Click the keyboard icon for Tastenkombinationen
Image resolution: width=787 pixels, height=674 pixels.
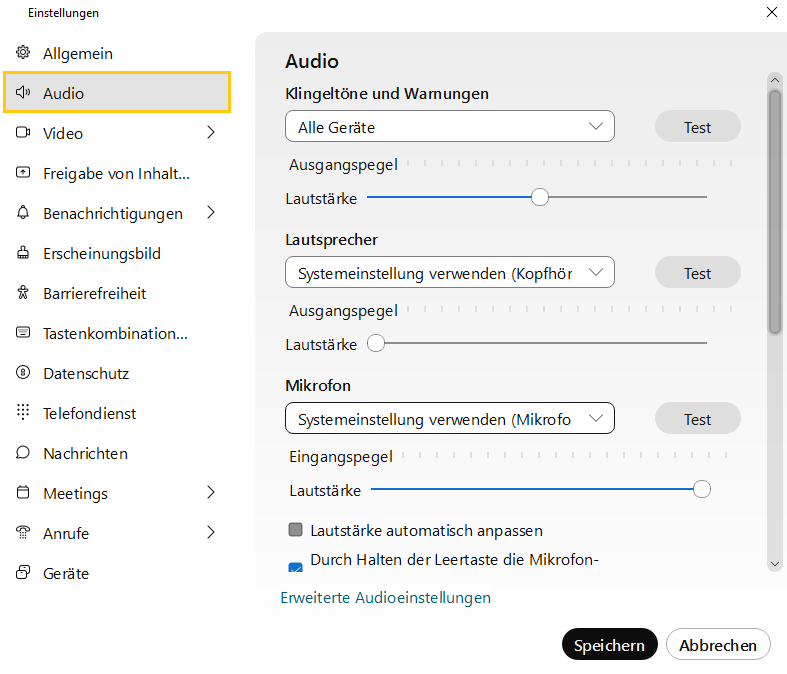tap(23, 333)
